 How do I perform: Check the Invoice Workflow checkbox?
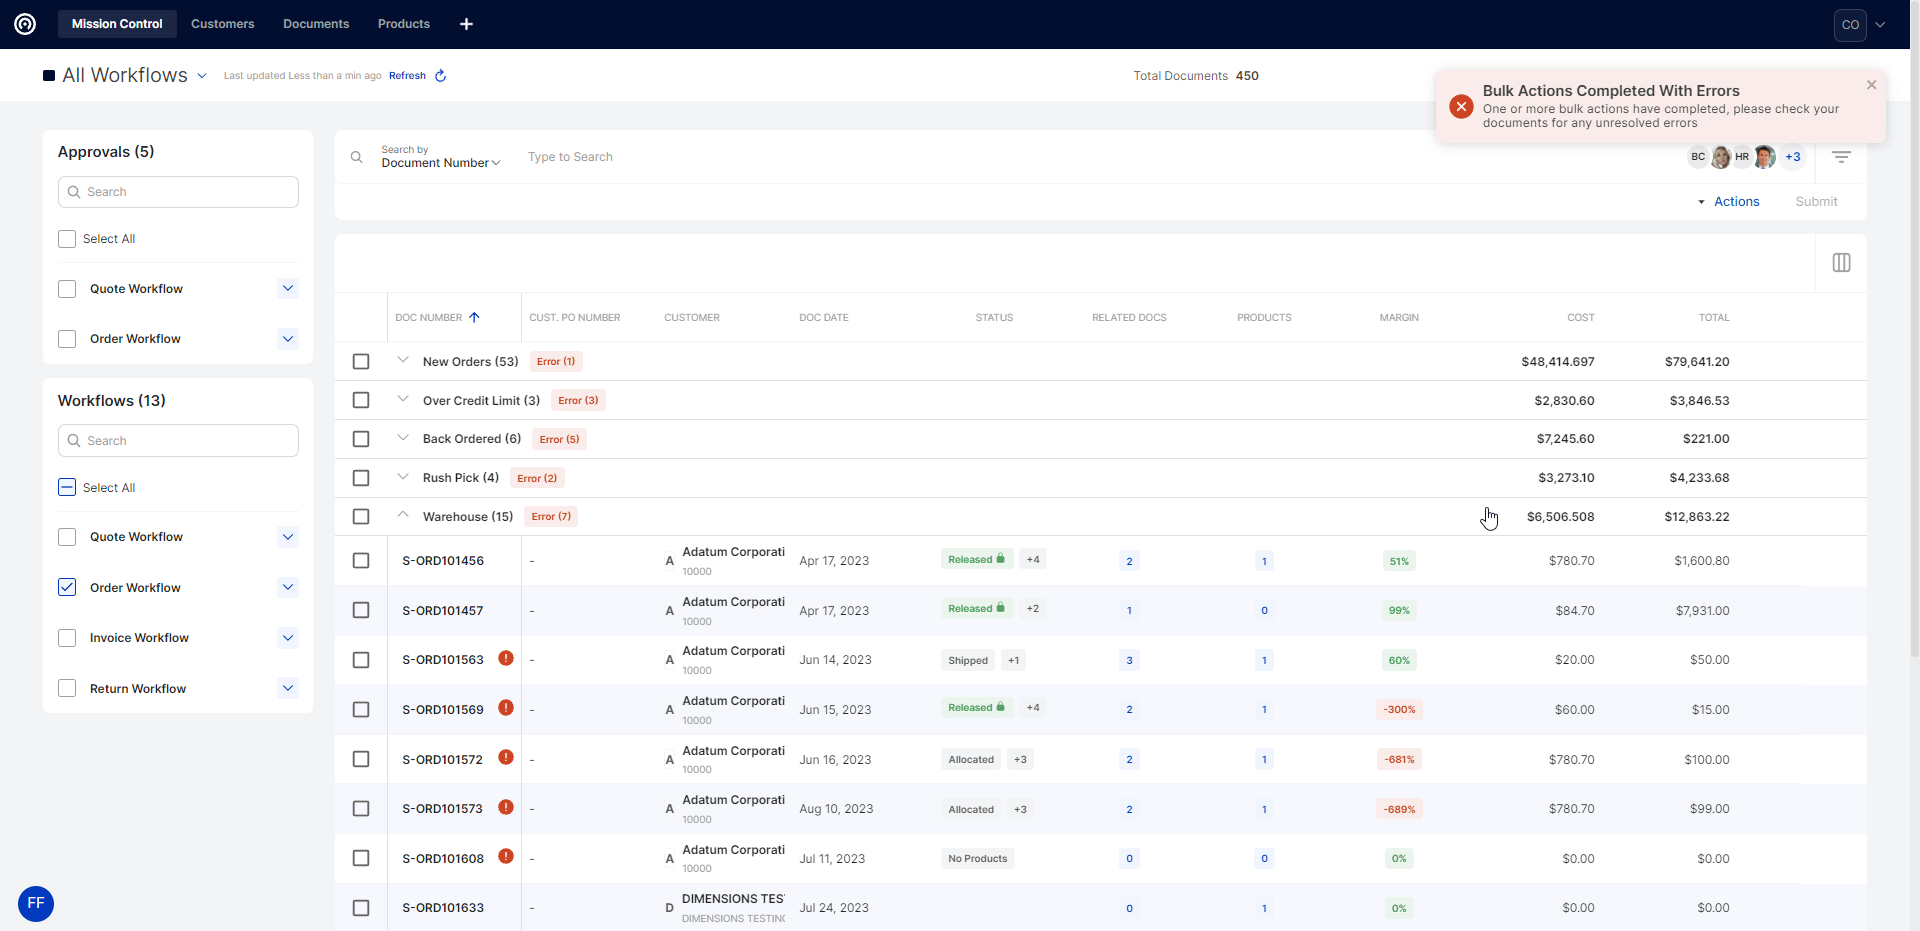(x=67, y=638)
